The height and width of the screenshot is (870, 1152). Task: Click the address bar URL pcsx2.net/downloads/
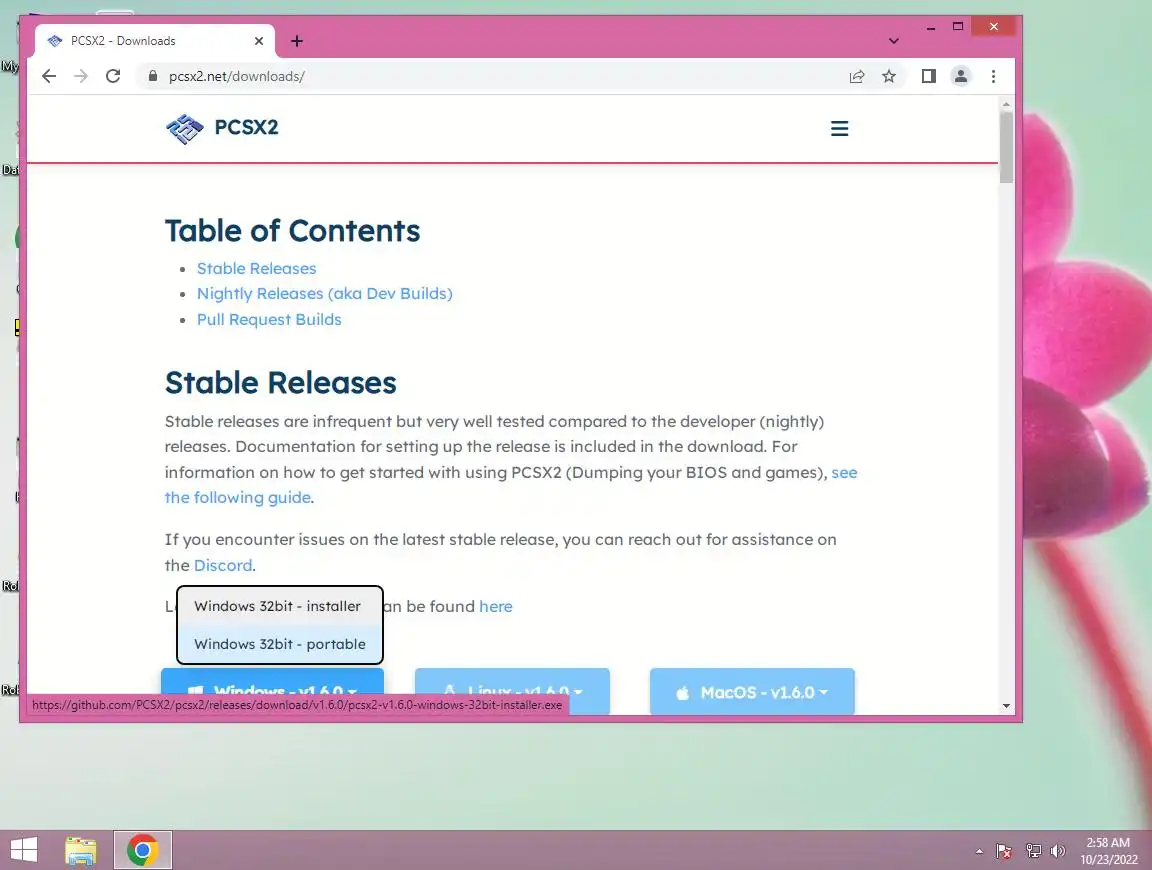(237, 76)
